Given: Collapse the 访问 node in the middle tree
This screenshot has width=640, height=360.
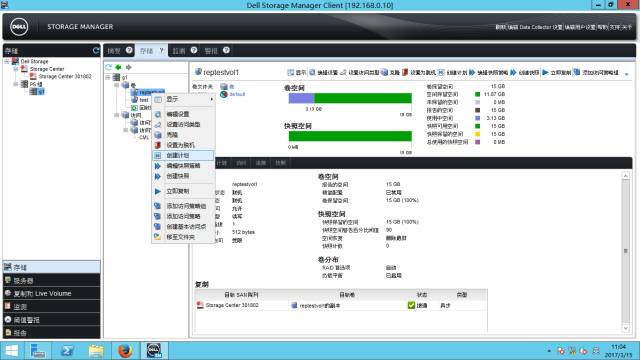Looking at the screenshot, I should point(117,116).
